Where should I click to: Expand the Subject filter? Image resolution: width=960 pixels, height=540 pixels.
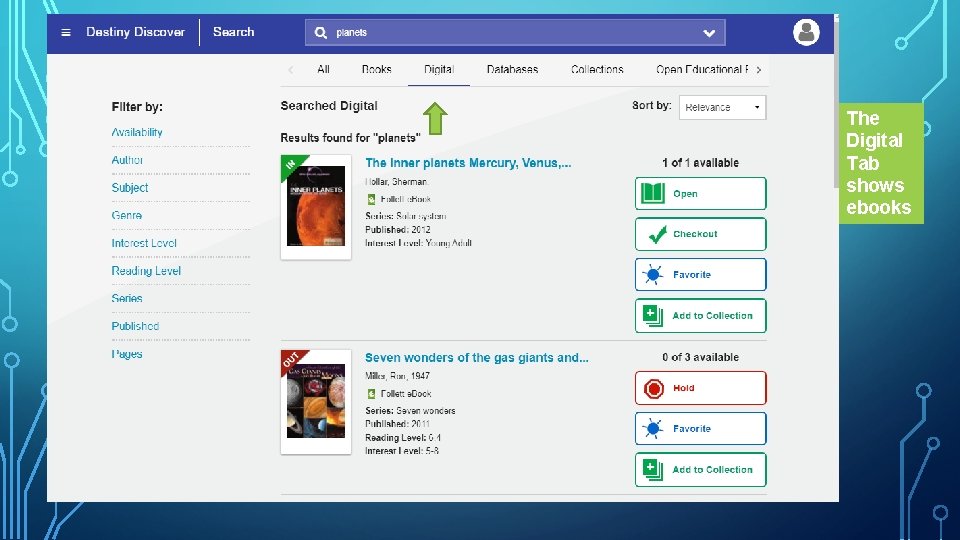(x=130, y=188)
